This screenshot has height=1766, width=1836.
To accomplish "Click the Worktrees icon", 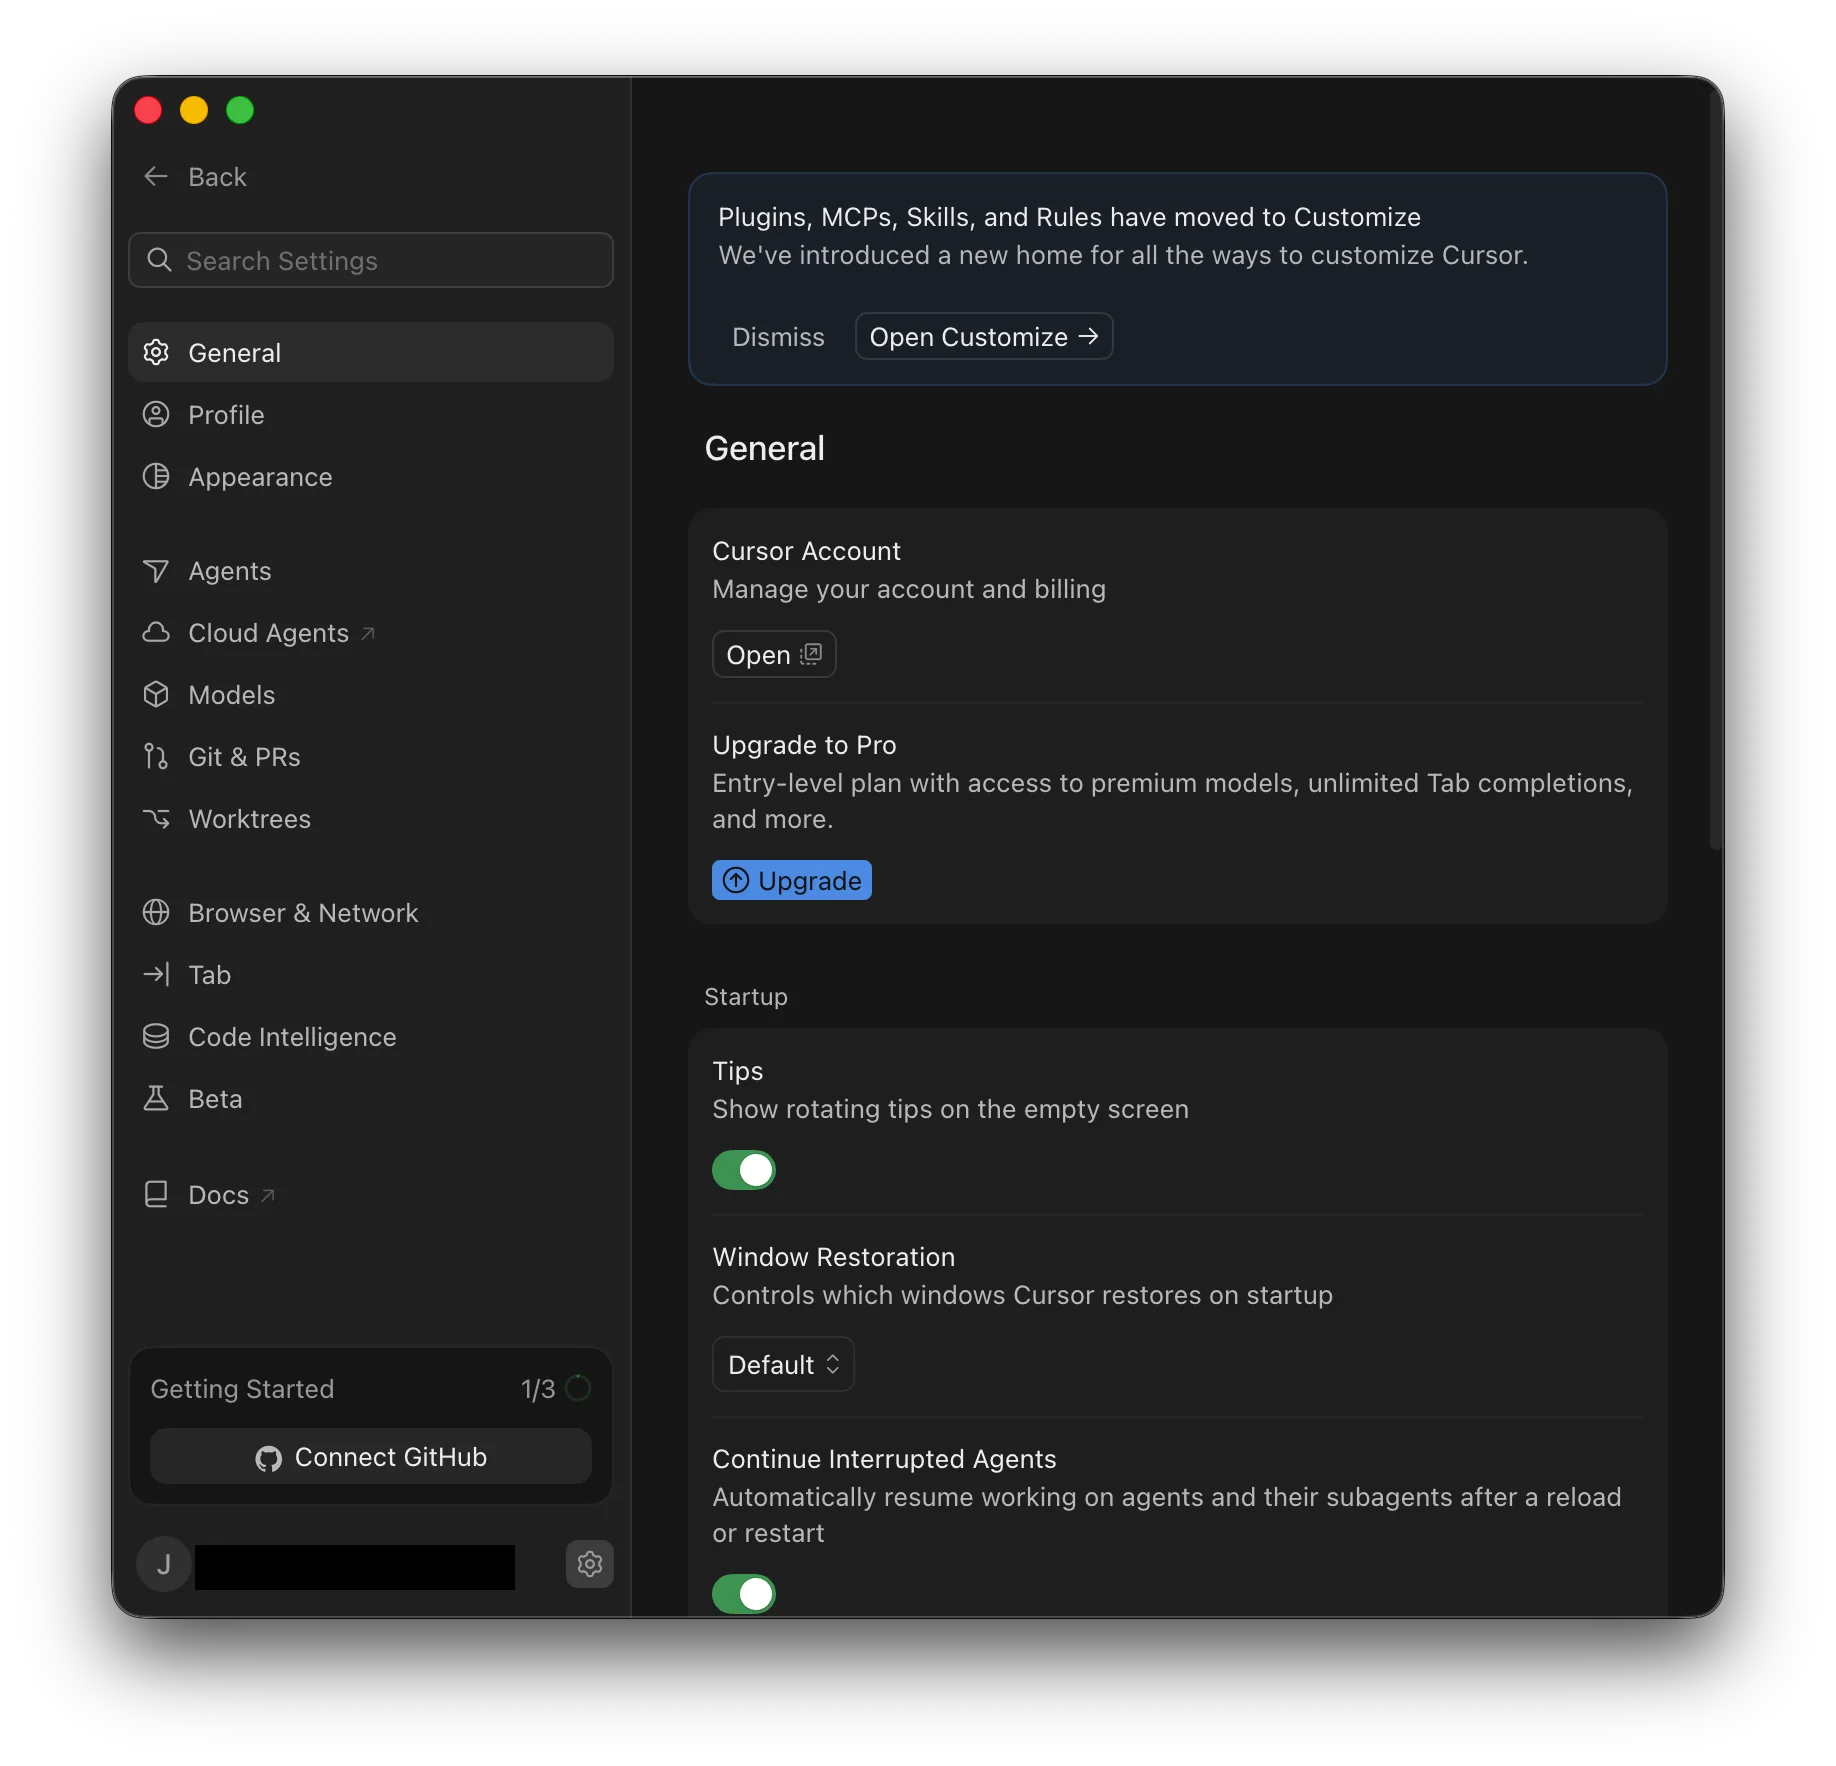I will pyautogui.click(x=156, y=818).
